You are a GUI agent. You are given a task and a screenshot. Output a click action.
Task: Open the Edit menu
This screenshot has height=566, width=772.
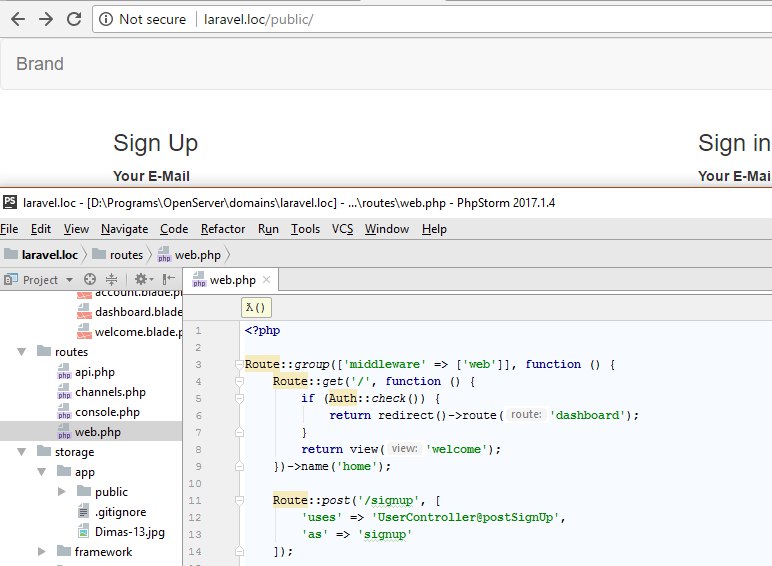coord(41,229)
